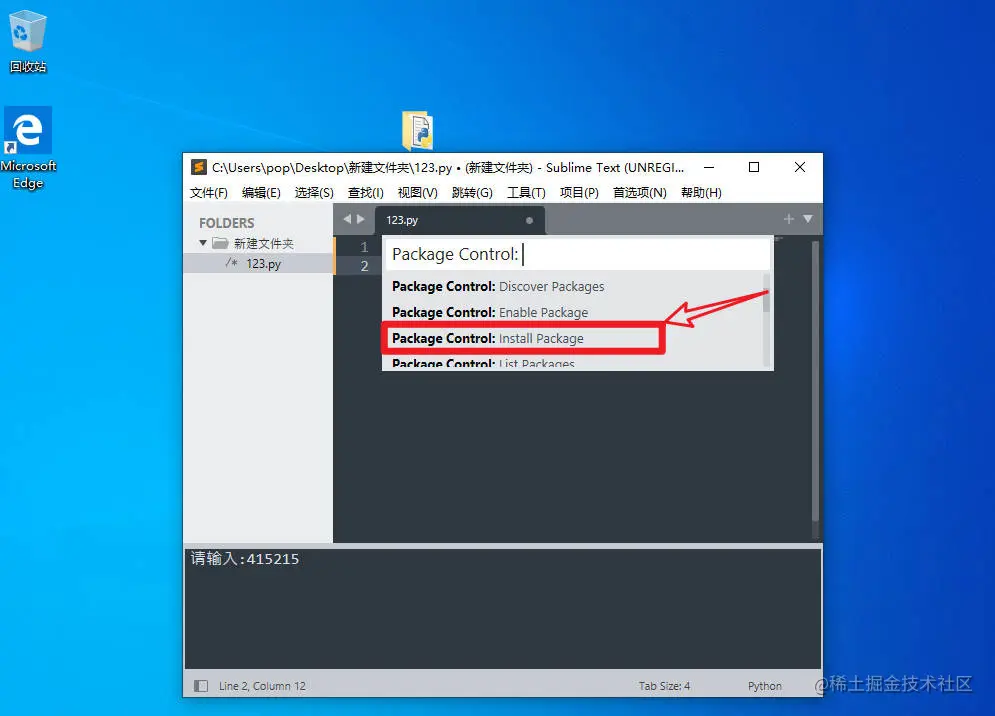
Task: Open the 首选项(N) menu
Action: 640,192
